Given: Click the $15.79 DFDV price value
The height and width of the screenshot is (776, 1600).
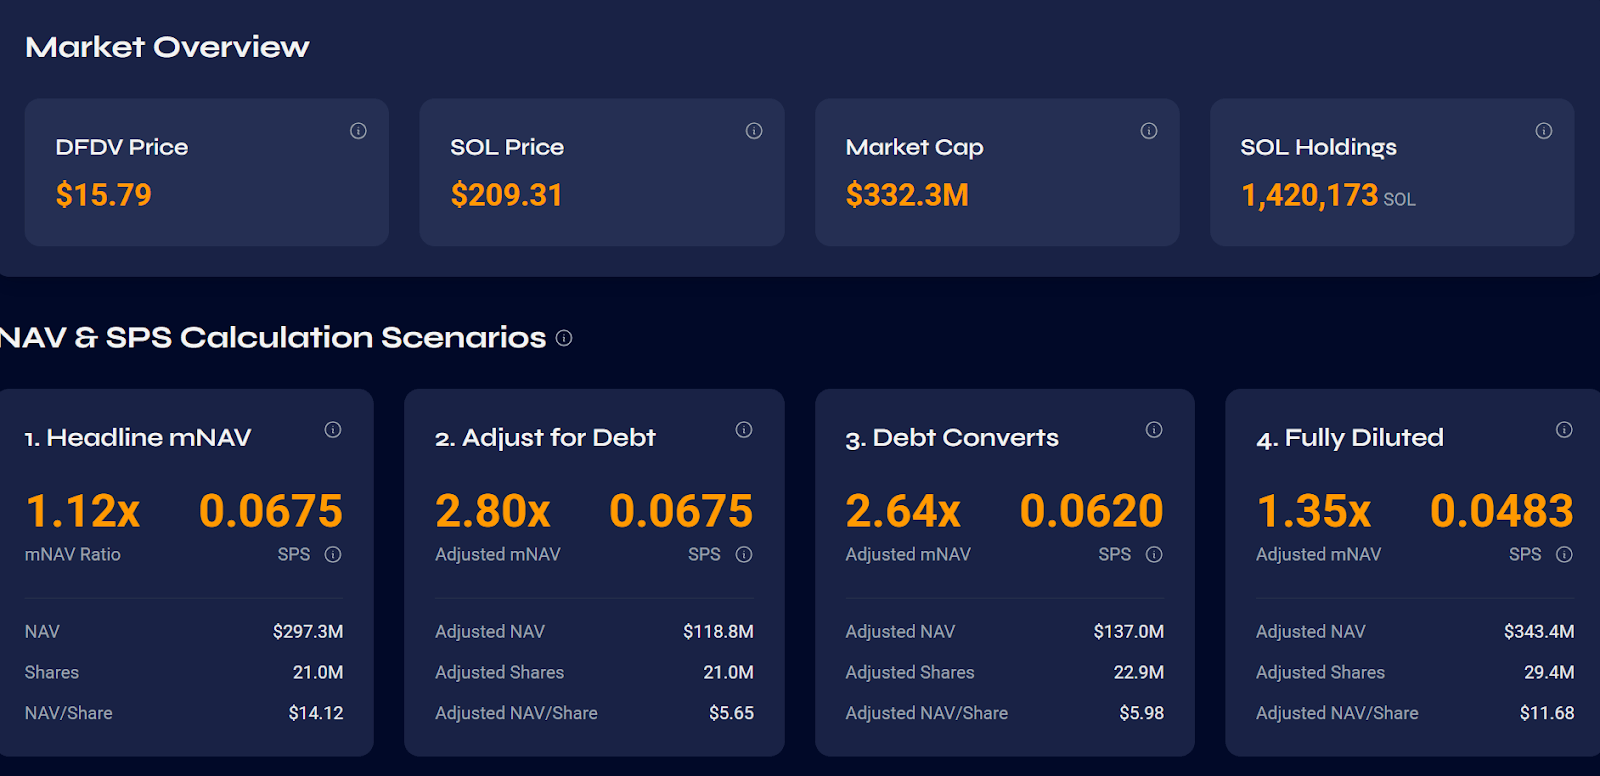Looking at the screenshot, I should (x=103, y=194).
